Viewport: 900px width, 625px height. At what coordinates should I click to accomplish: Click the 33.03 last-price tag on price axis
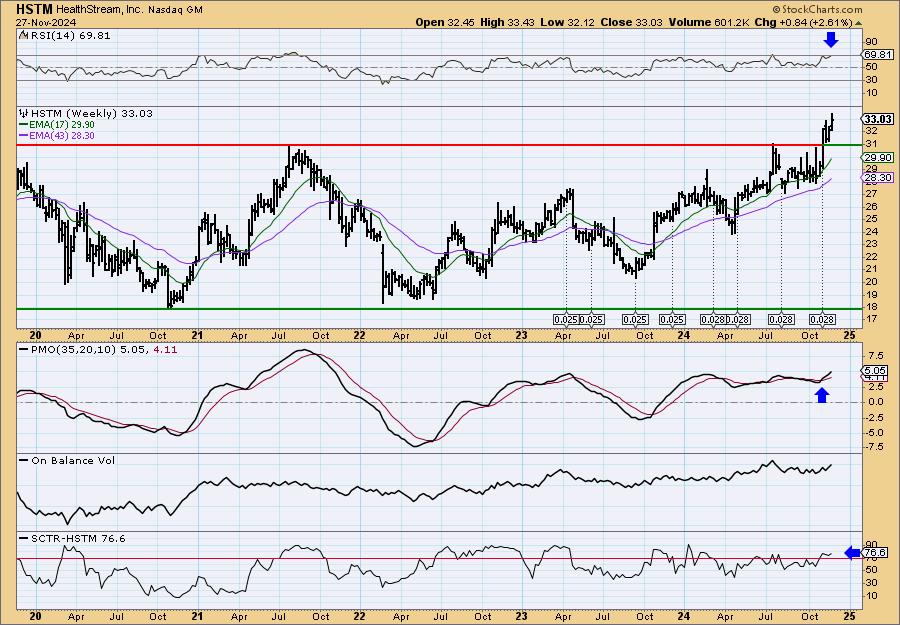click(878, 119)
